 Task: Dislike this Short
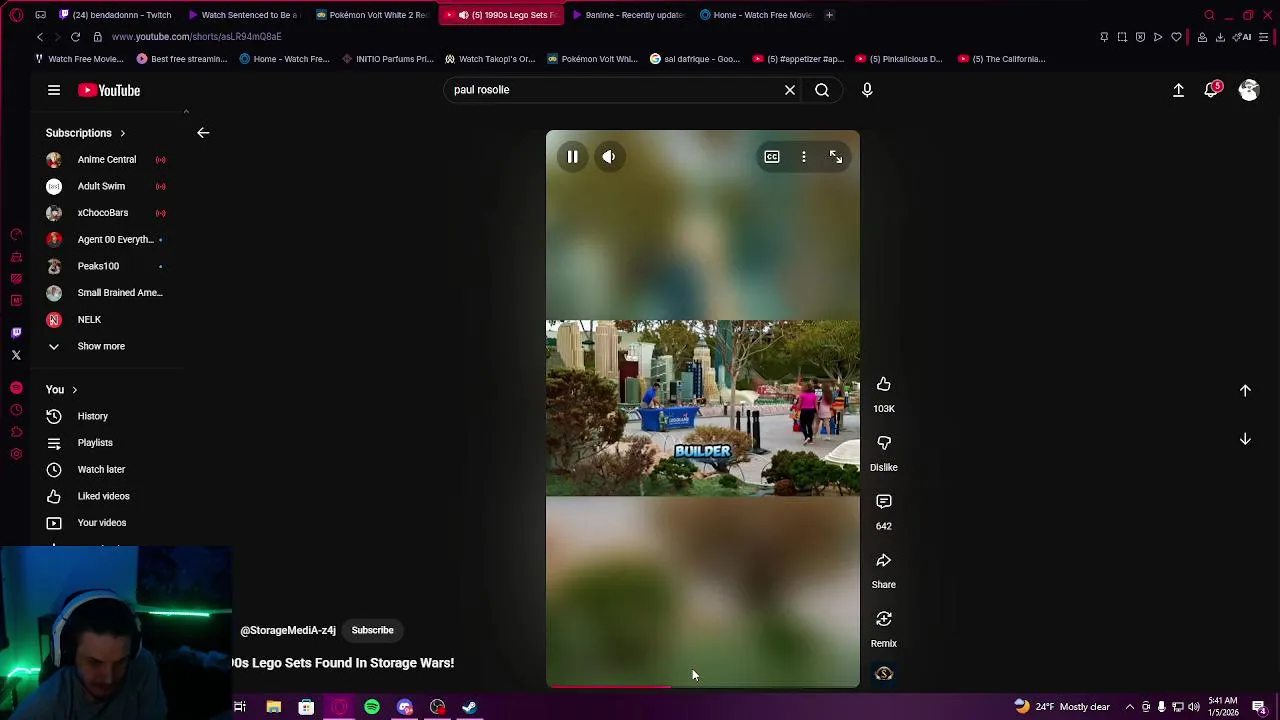(884, 443)
